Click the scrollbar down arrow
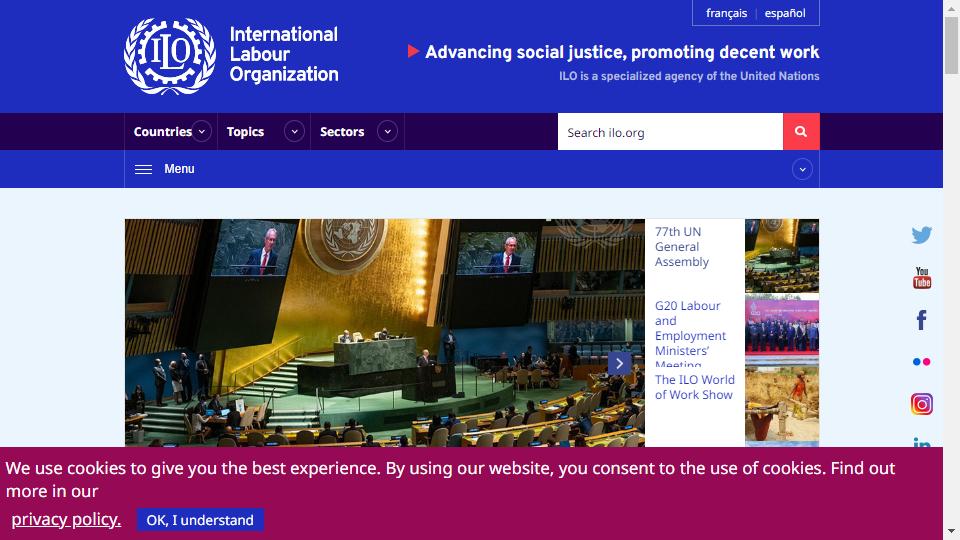Screen dimensions: 960x540 click(x=951, y=532)
